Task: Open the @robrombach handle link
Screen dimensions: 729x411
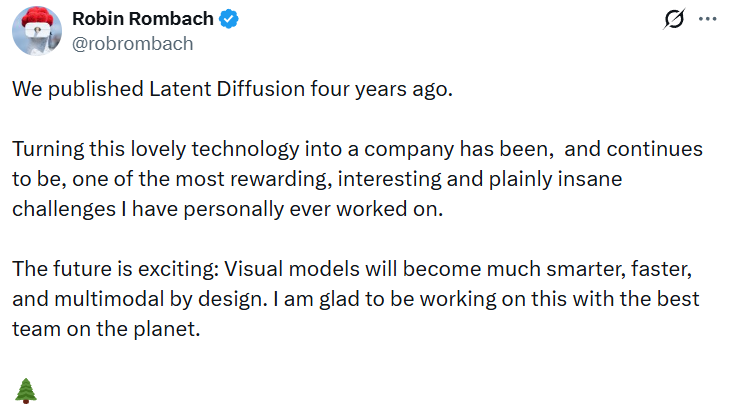Action: pos(133,44)
